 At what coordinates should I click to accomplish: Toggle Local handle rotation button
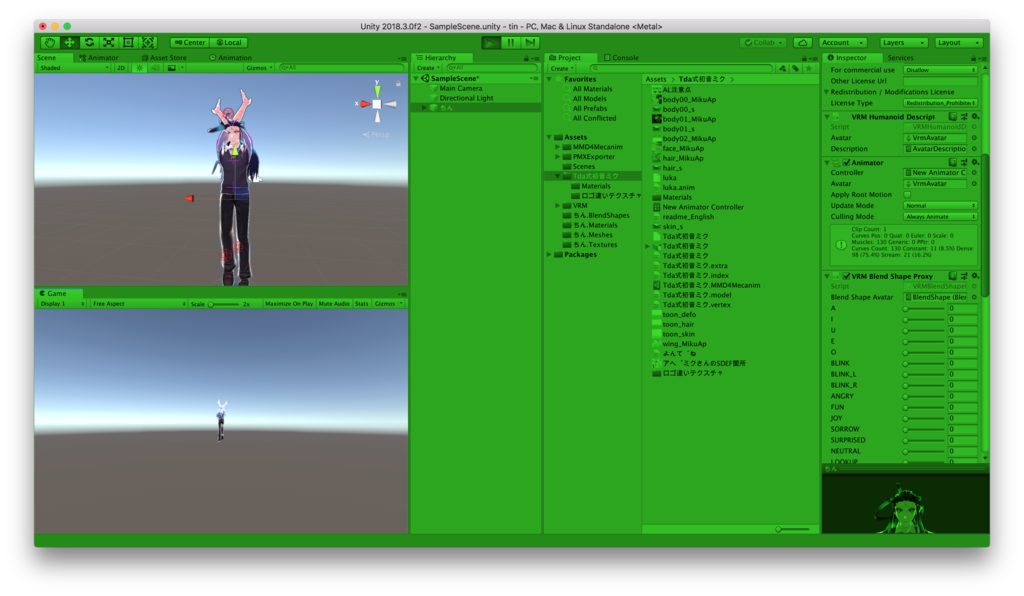click(229, 42)
